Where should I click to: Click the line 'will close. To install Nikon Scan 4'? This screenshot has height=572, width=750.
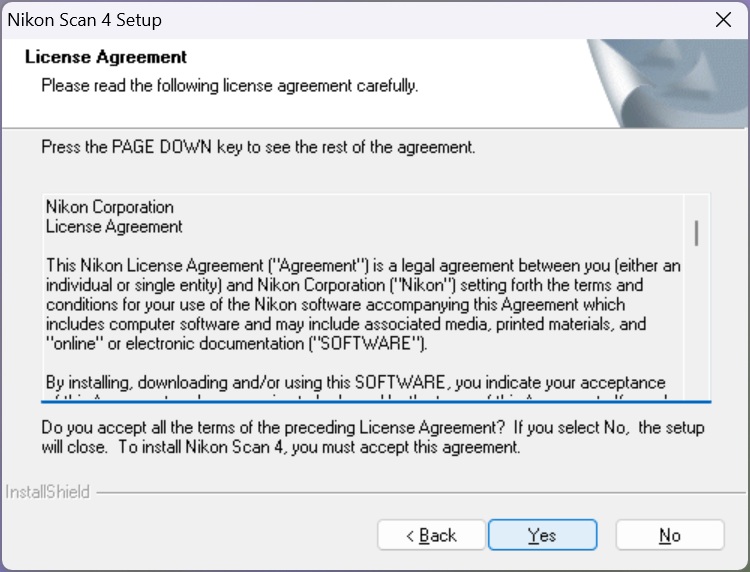click(281, 448)
